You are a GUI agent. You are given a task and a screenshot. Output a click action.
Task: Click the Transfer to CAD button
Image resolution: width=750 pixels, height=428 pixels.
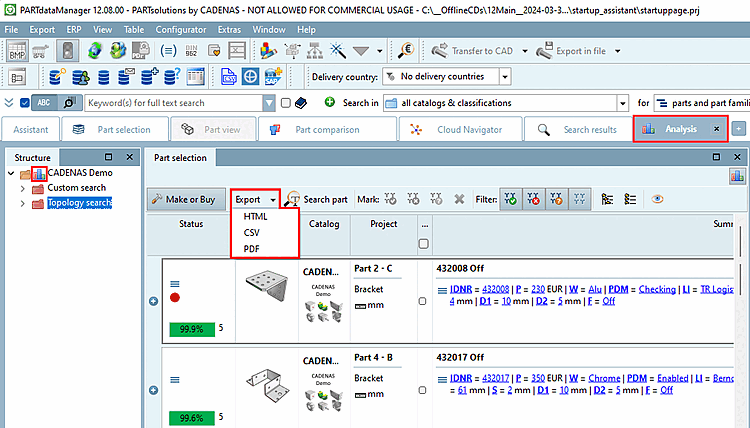(473, 51)
